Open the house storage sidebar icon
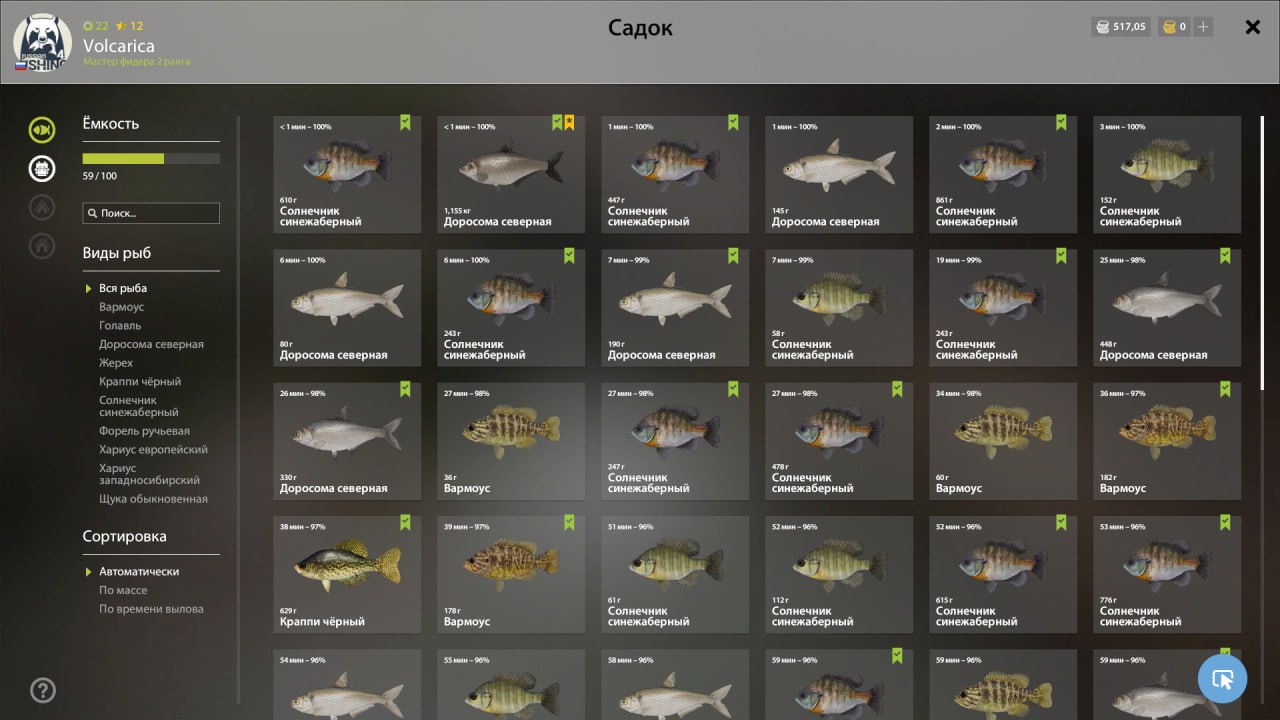1280x720 pixels. point(42,245)
